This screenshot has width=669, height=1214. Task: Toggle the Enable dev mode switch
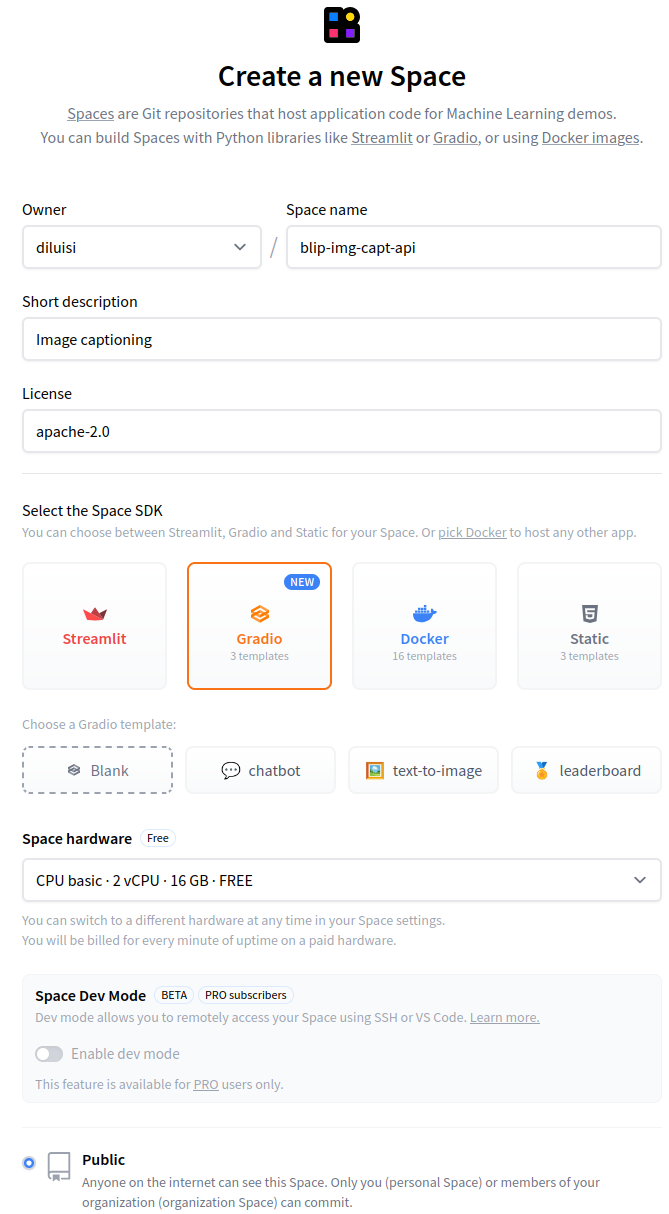coord(49,1054)
